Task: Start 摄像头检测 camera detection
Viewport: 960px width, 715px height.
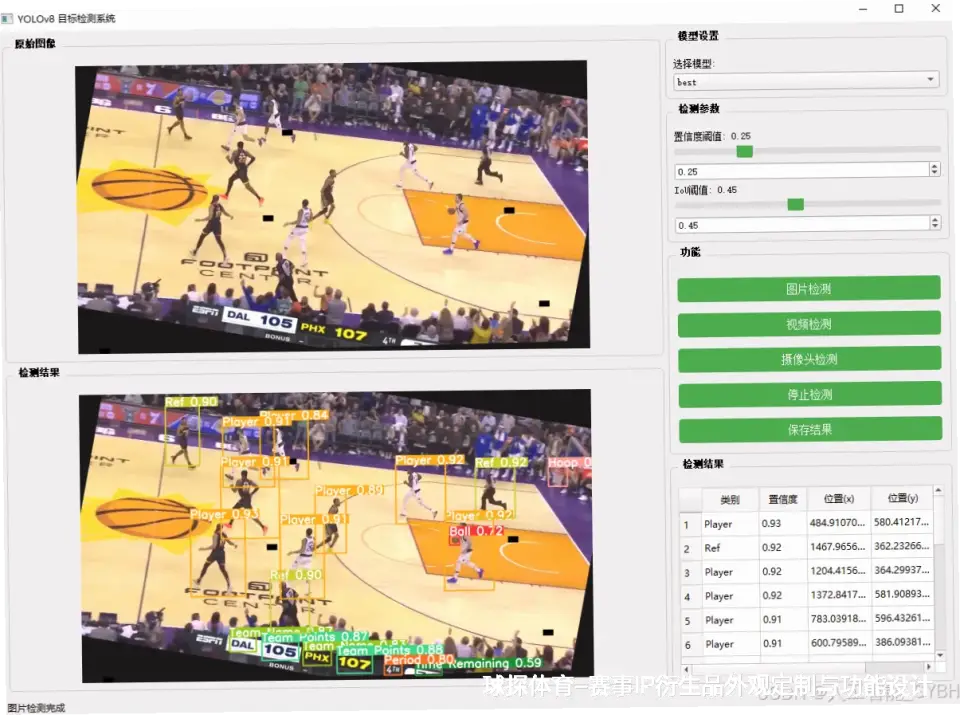Action: [x=809, y=359]
